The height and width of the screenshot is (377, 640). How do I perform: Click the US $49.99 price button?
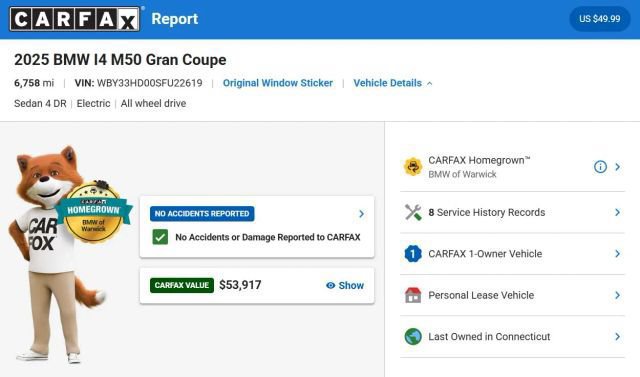click(x=600, y=19)
